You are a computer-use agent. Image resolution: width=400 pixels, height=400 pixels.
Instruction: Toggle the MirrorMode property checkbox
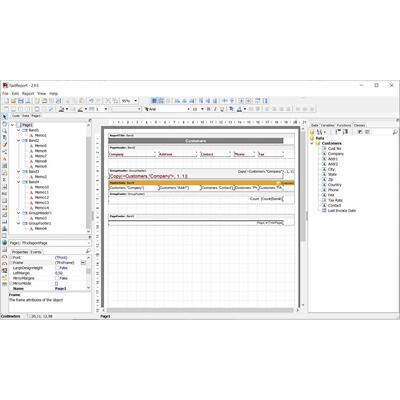click(57, 283)
